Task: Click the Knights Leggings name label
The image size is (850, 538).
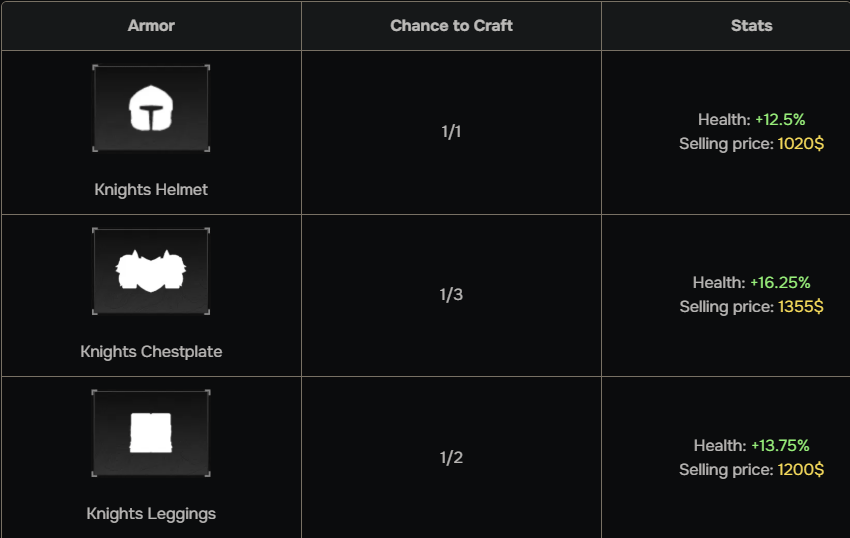Action: click(151, 513)
